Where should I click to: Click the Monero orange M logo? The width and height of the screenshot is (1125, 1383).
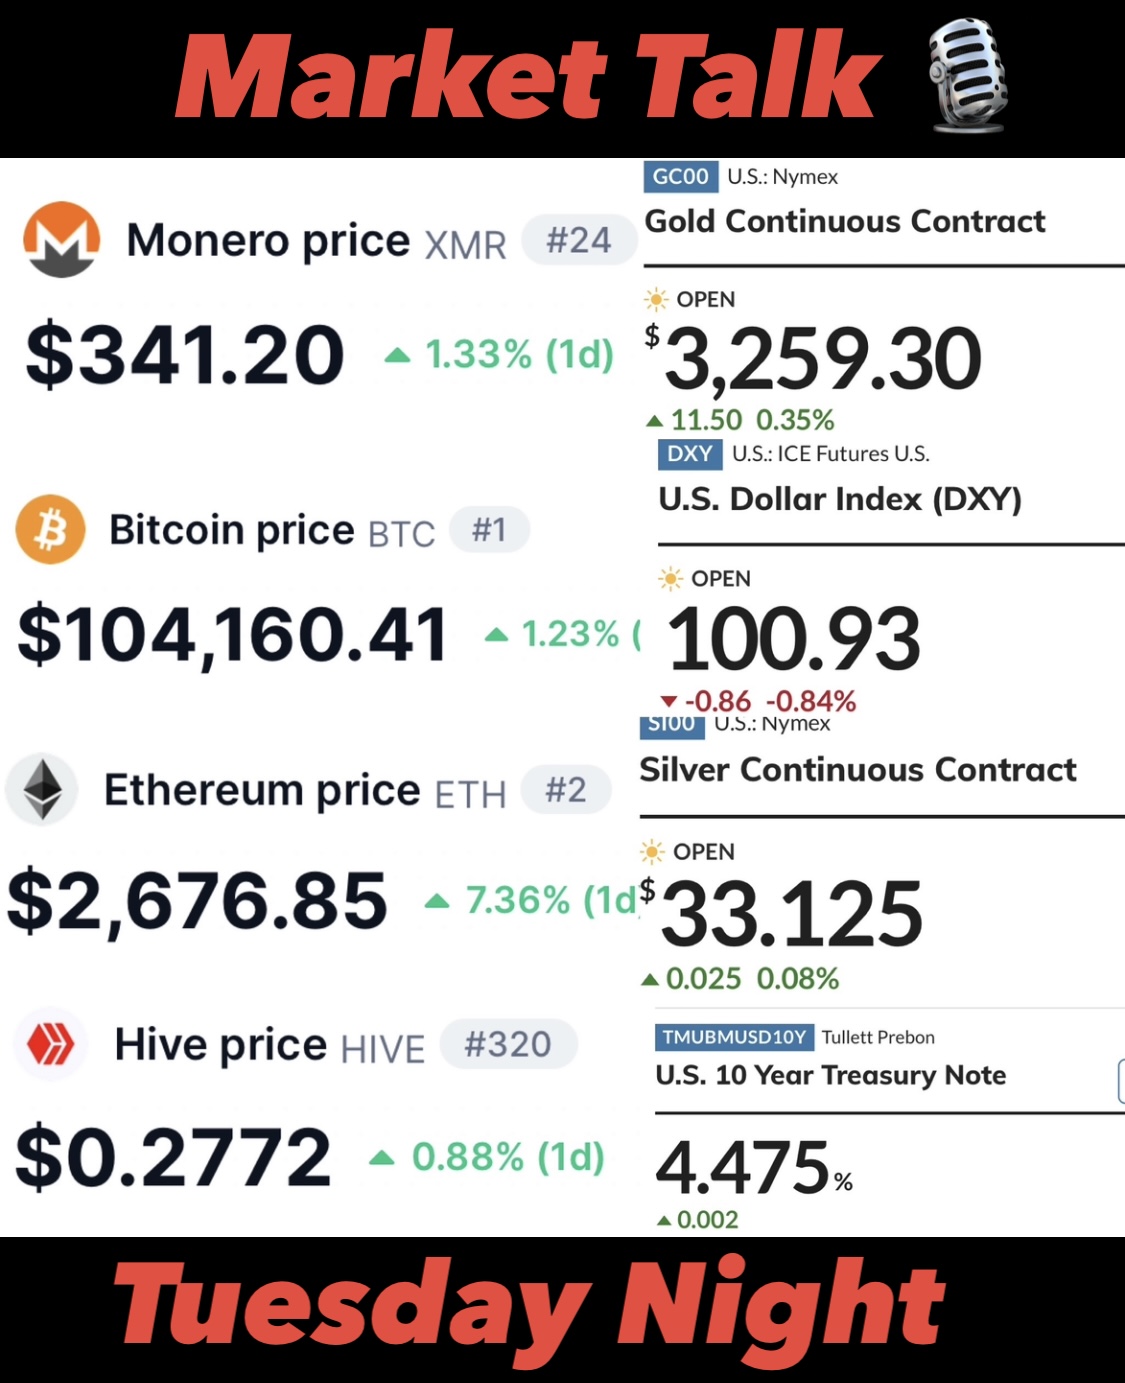pos(61,240)
